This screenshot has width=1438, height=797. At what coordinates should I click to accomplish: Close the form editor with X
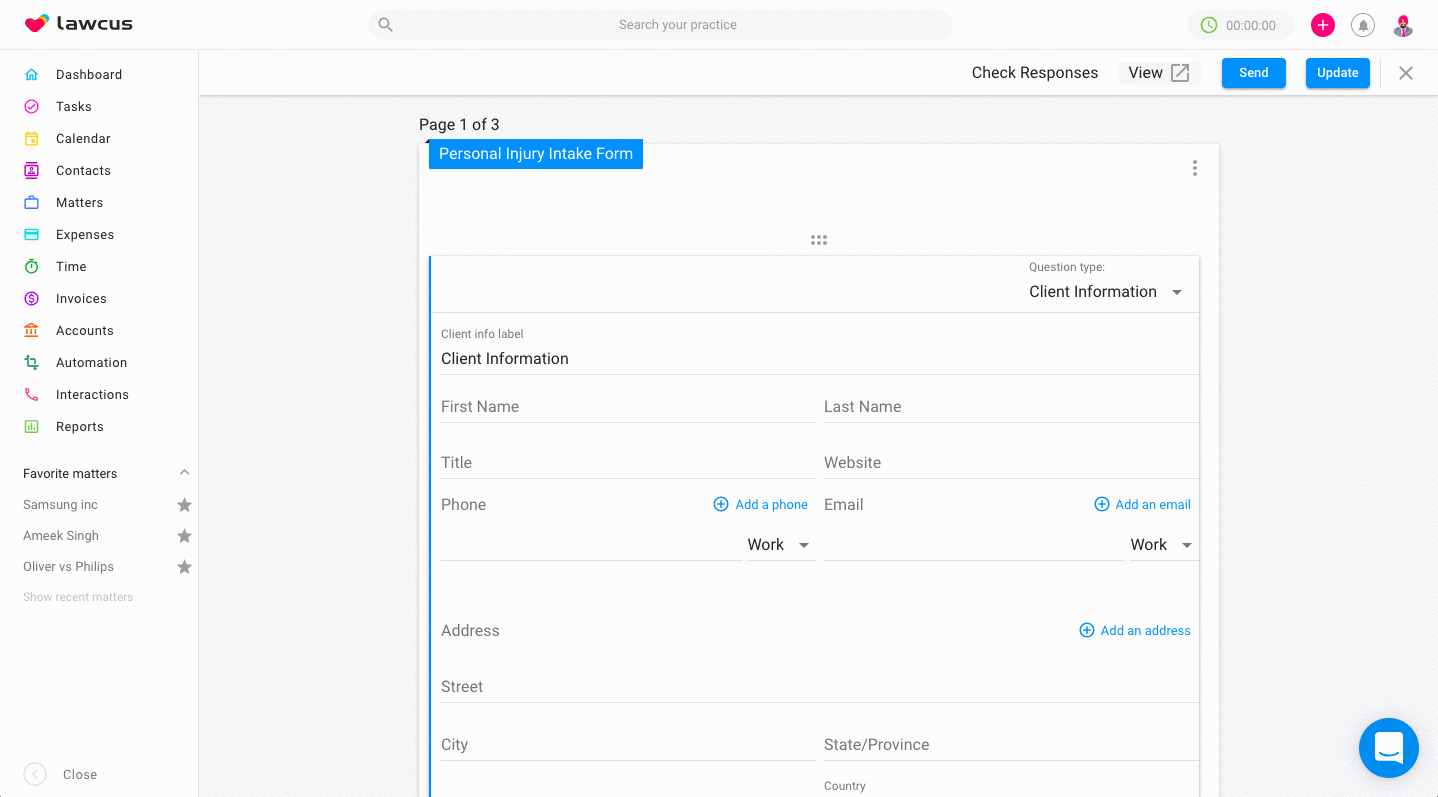1406,73
